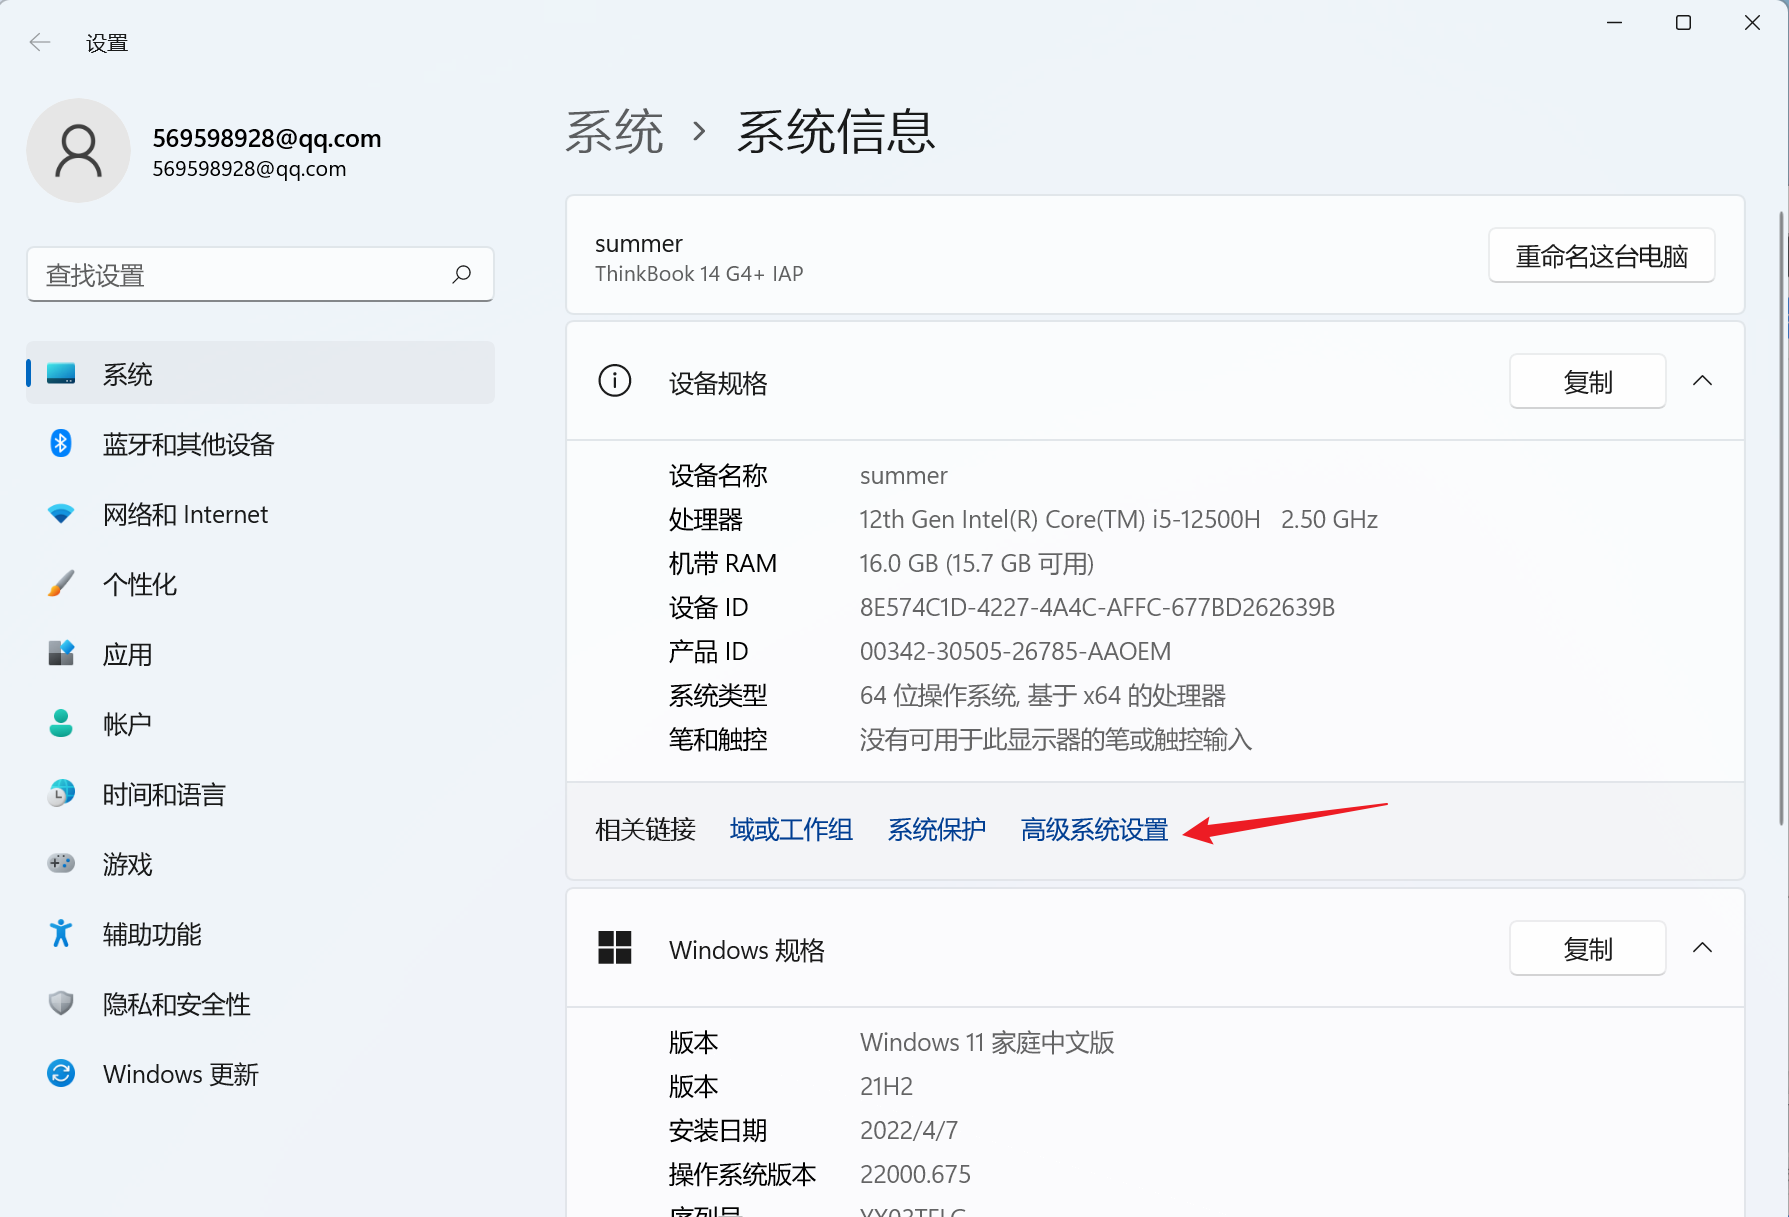Click the 设备名称 value summer
Viewport: 1789px width, 1217px height.
(903, 475)
